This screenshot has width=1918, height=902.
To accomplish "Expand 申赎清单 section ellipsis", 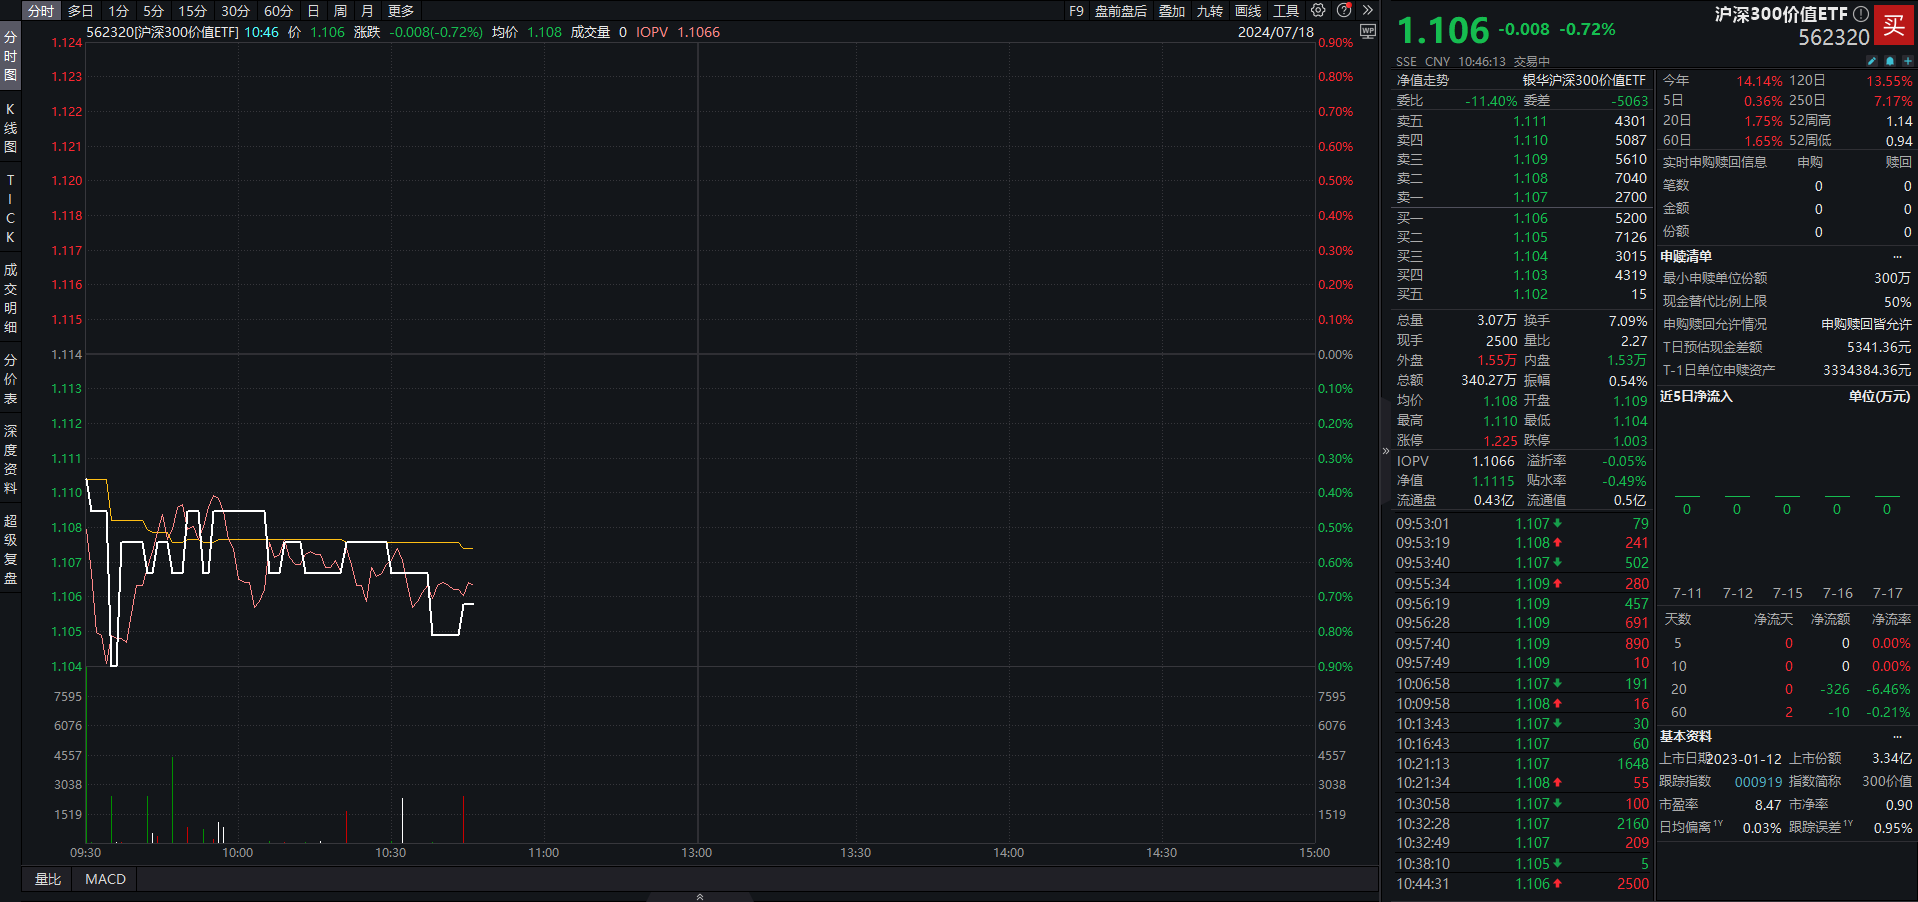I will point(1897,257).
